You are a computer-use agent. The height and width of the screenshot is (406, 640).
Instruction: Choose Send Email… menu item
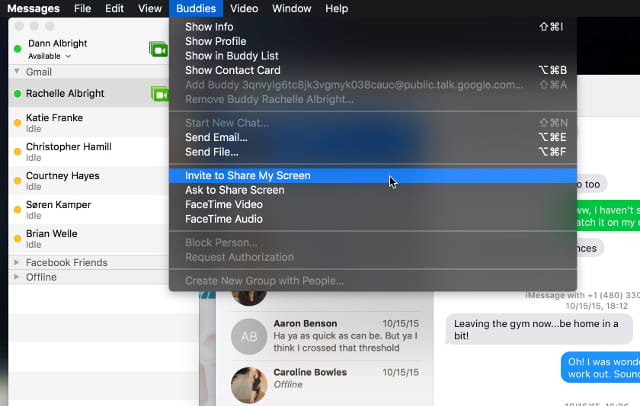tap(373, 138)
